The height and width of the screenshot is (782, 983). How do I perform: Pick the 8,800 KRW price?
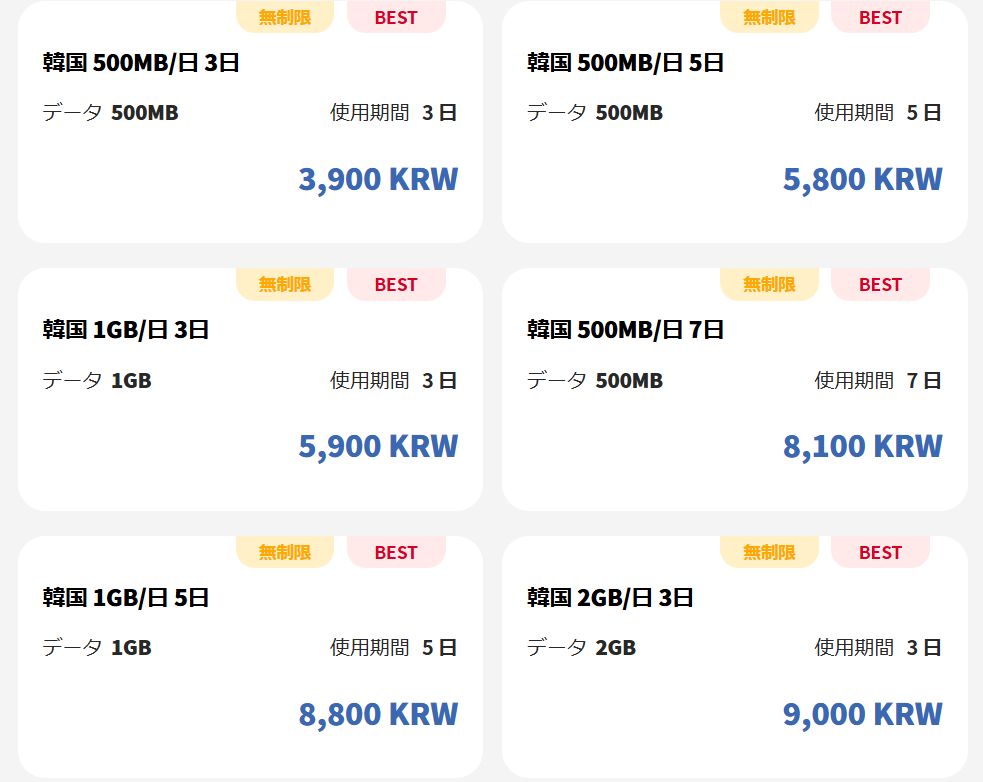[378, 714]
